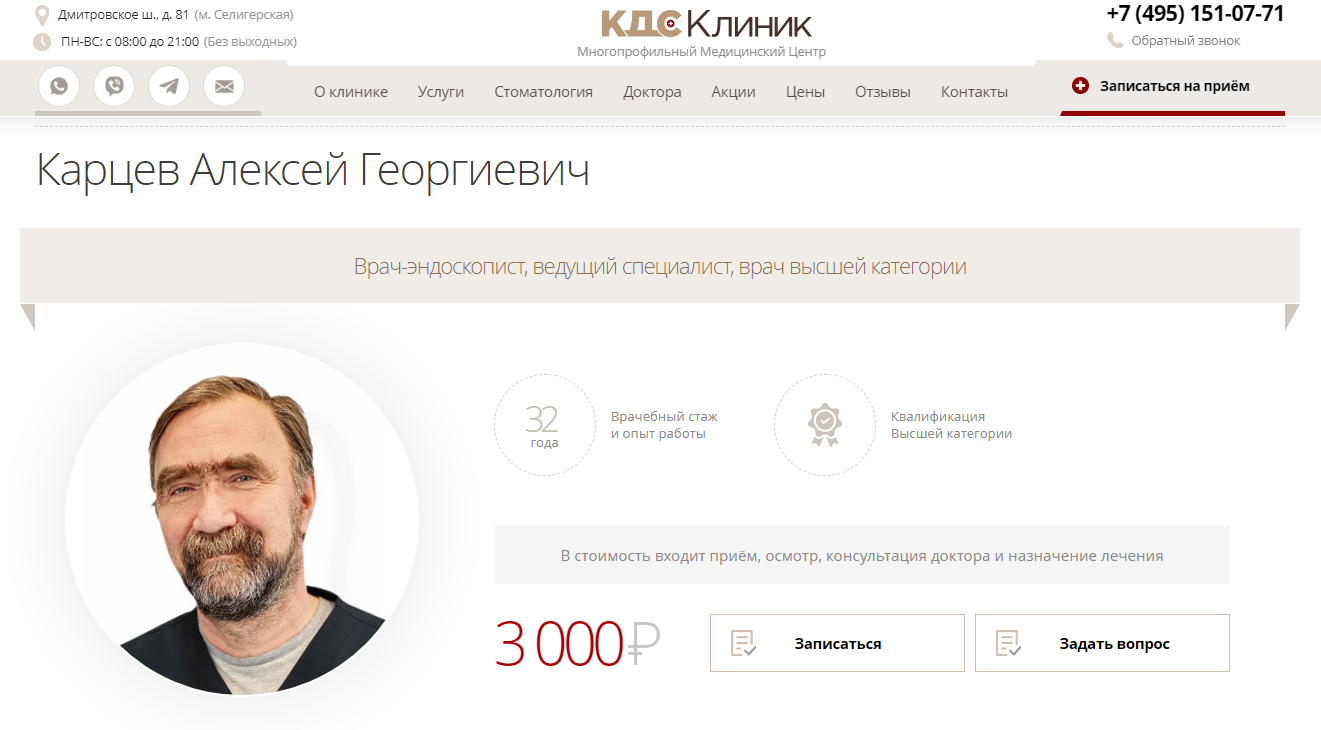Click the email envelope icon
1321x730 pixels.
[x=224, y=86]
